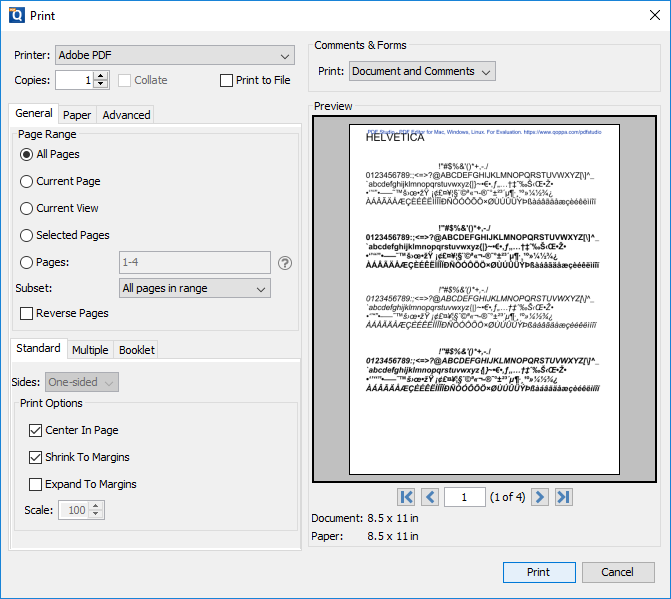
Task: Choose Selected Pages radio option
Action: pos(27,235)
